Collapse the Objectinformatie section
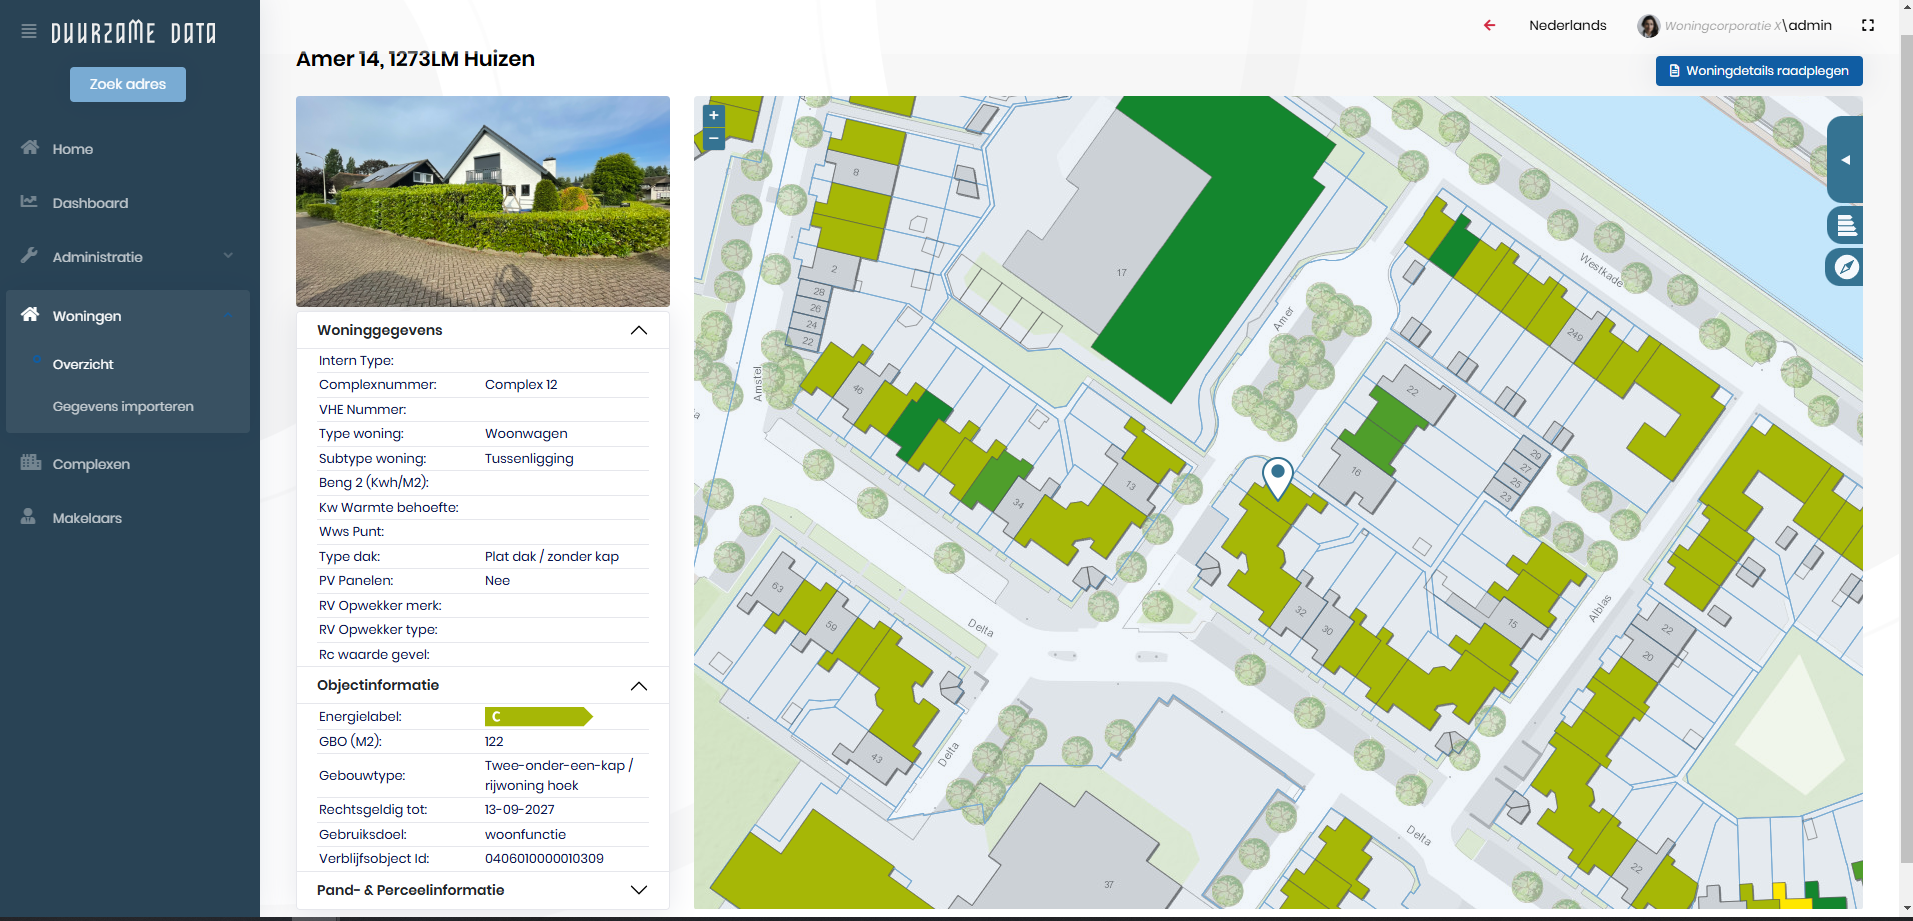Screen dimensions: 1913x921 coord(638,686)
